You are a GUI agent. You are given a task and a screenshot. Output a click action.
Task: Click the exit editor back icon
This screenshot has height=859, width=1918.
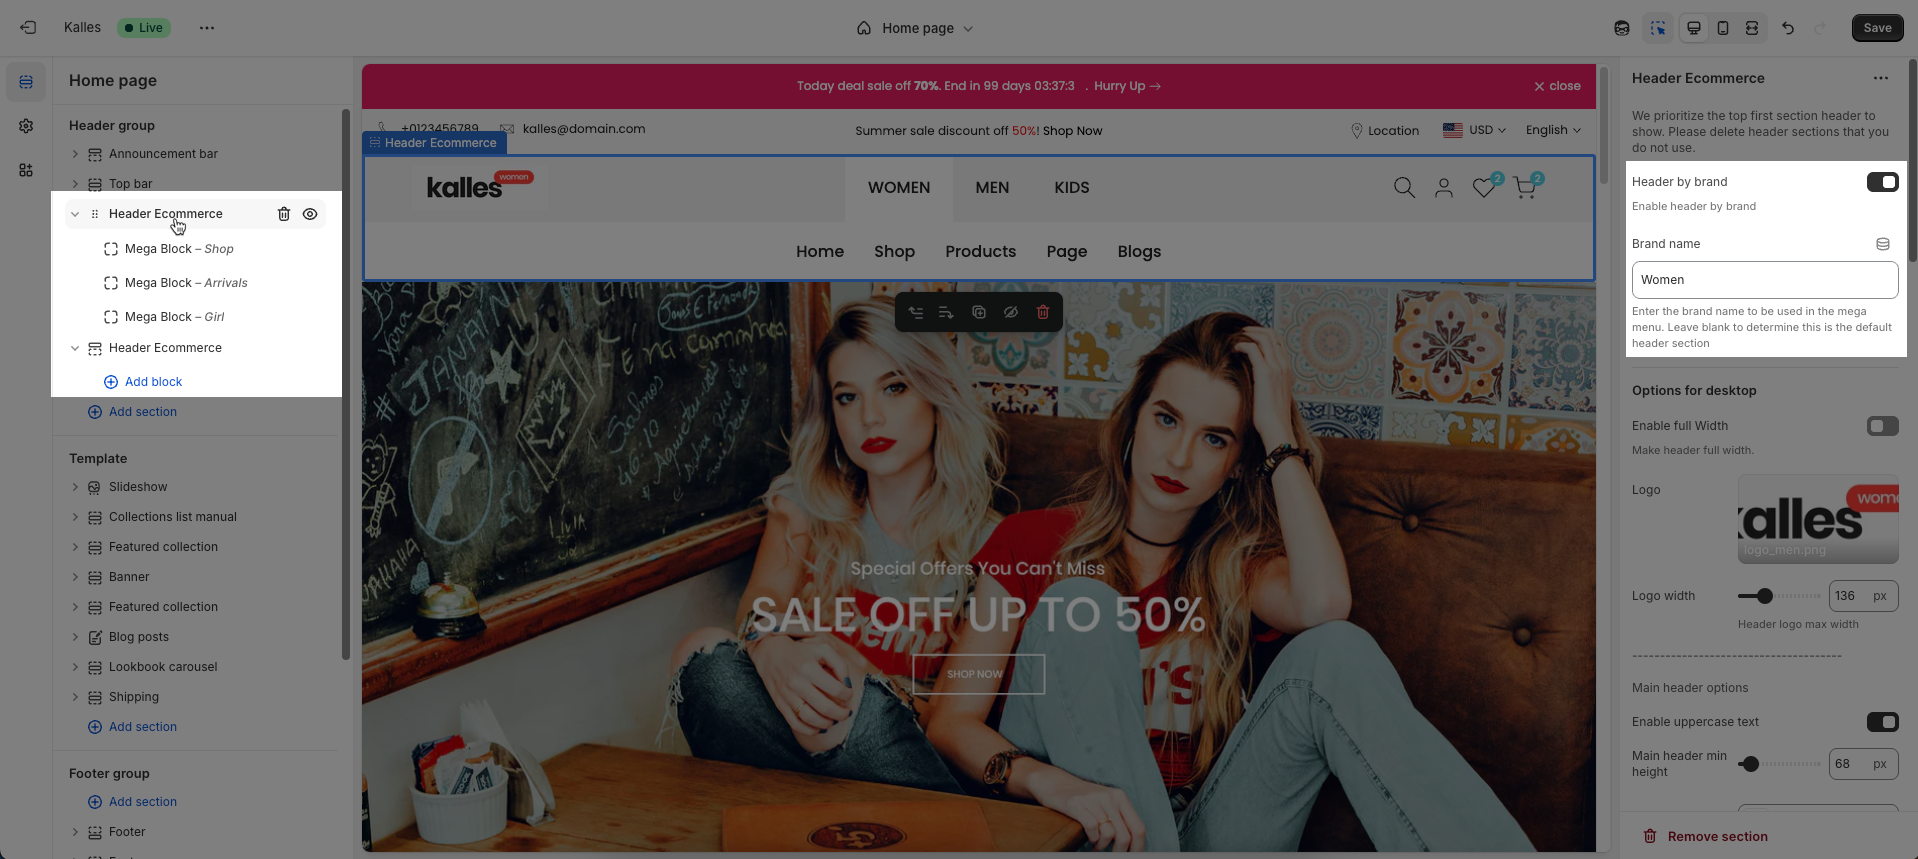coord(28,28)
